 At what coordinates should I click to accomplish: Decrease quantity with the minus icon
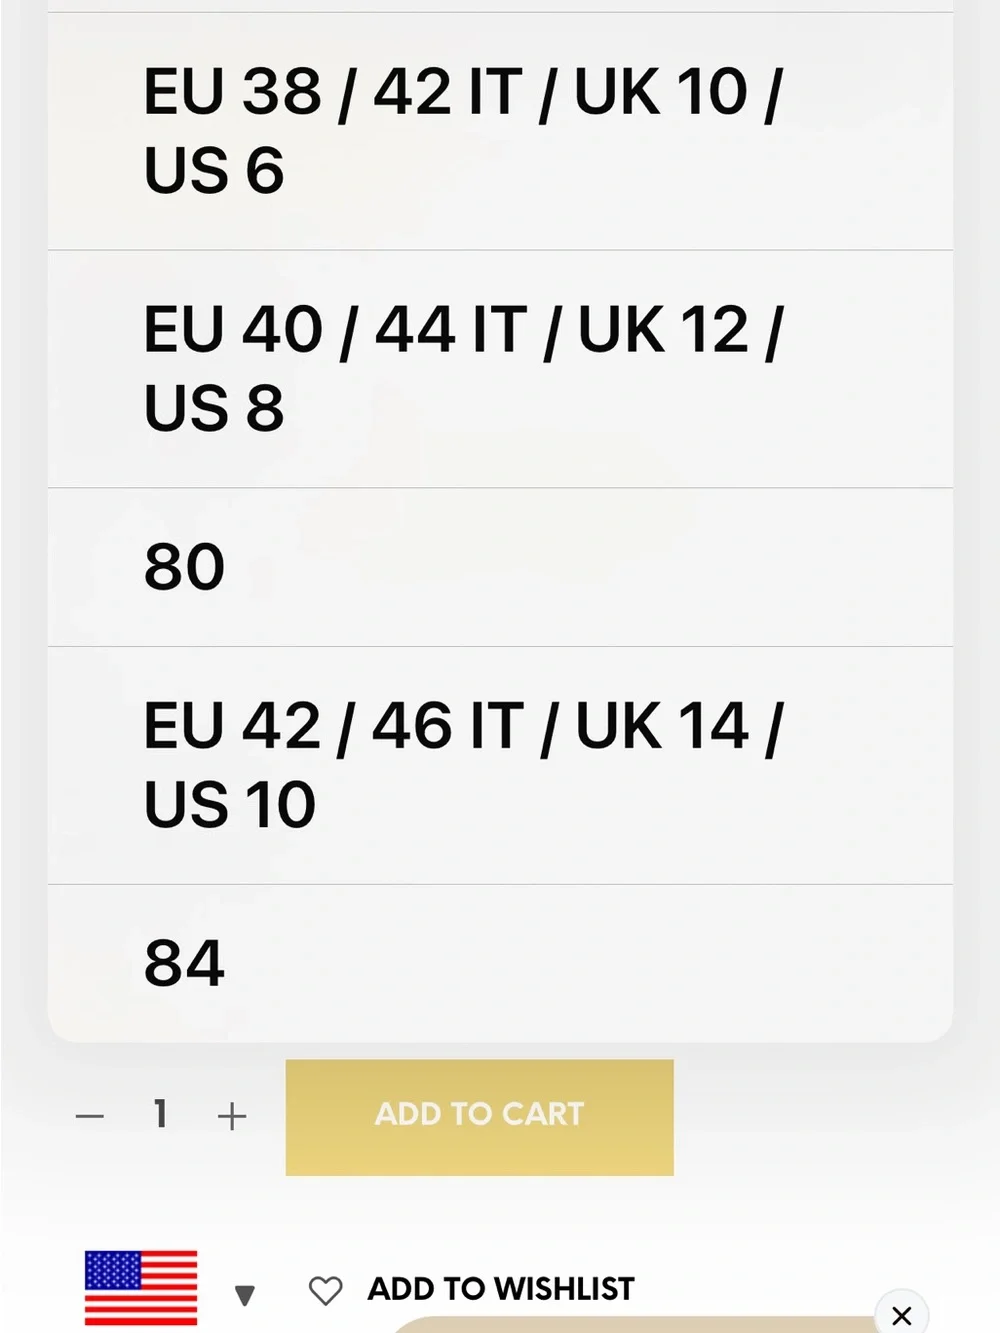click(90, 1116)
